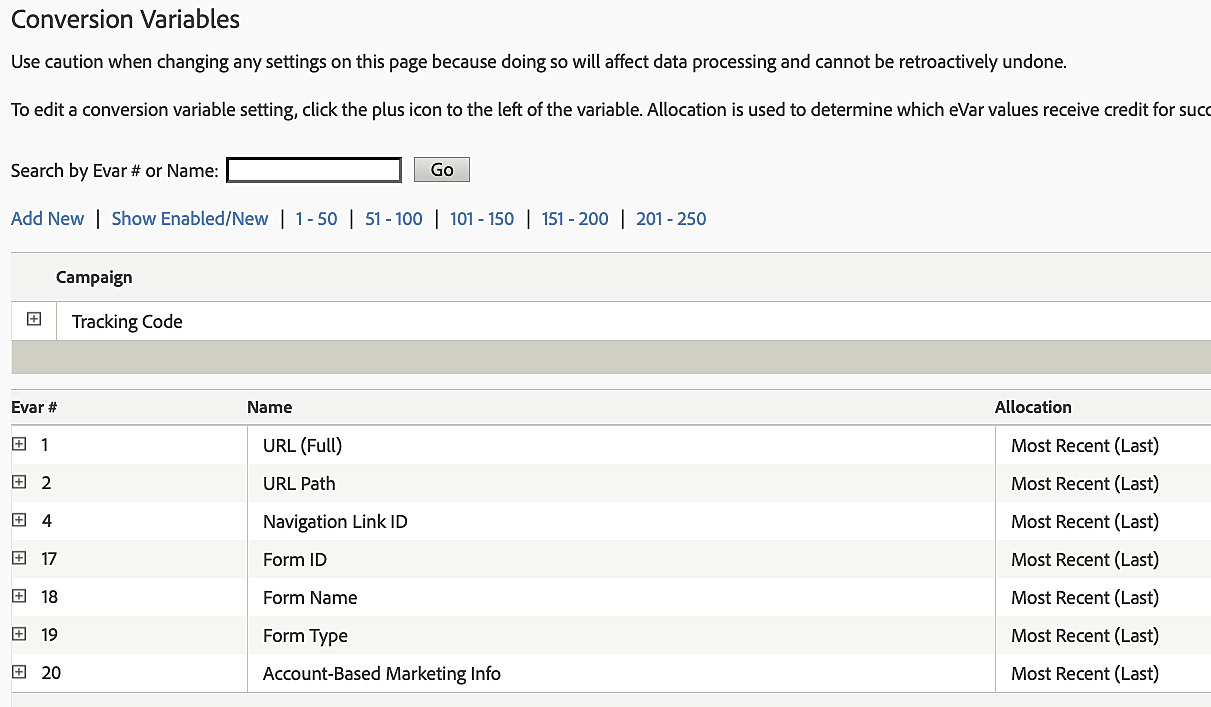The width and height of the screenshot is (1211, 707).
Task: Click the Allocation column header
Action: pyautogui.click(x=1033, y=407)
